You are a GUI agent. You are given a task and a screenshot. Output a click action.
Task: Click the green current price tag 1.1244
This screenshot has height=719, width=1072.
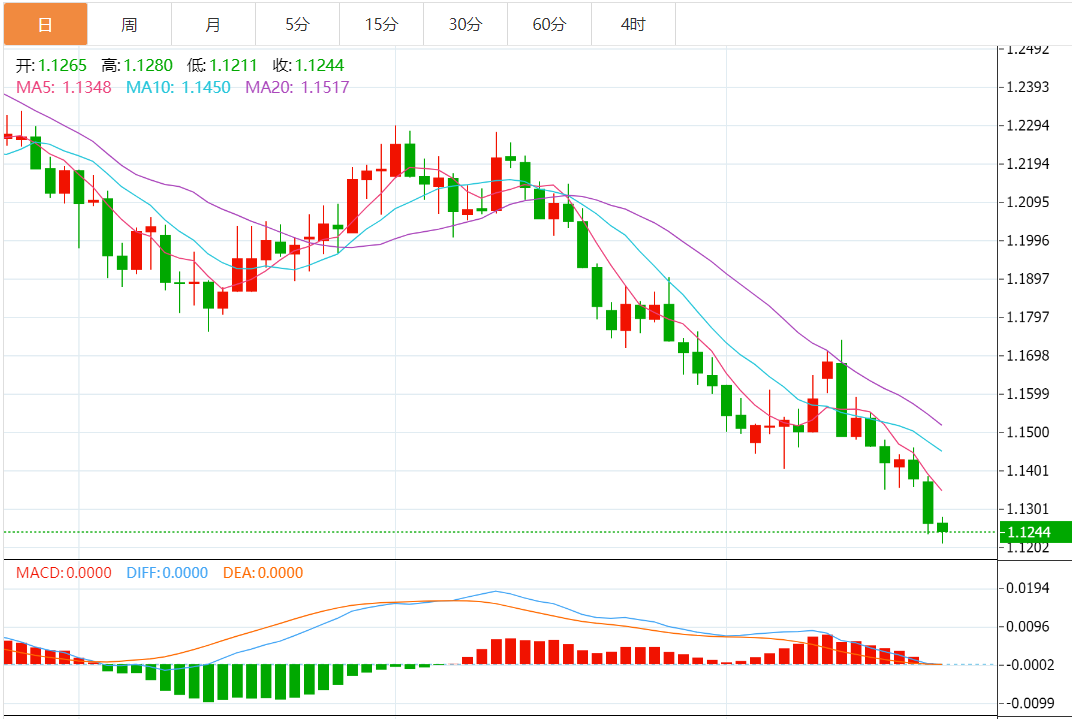coord(1035,532)
